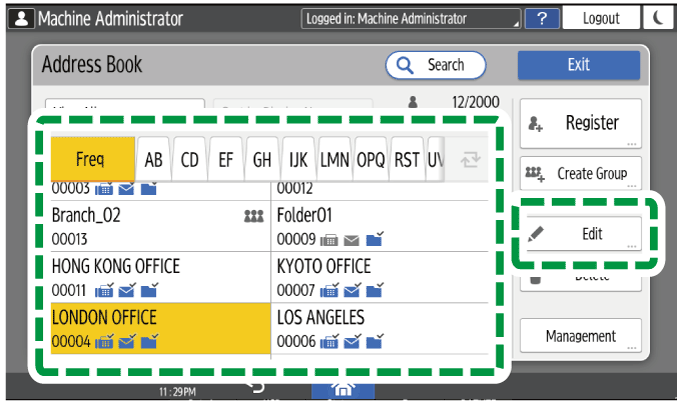The image size is (680, 404).
Task: Click the 11:29PM clock
Action: (177, 392)
